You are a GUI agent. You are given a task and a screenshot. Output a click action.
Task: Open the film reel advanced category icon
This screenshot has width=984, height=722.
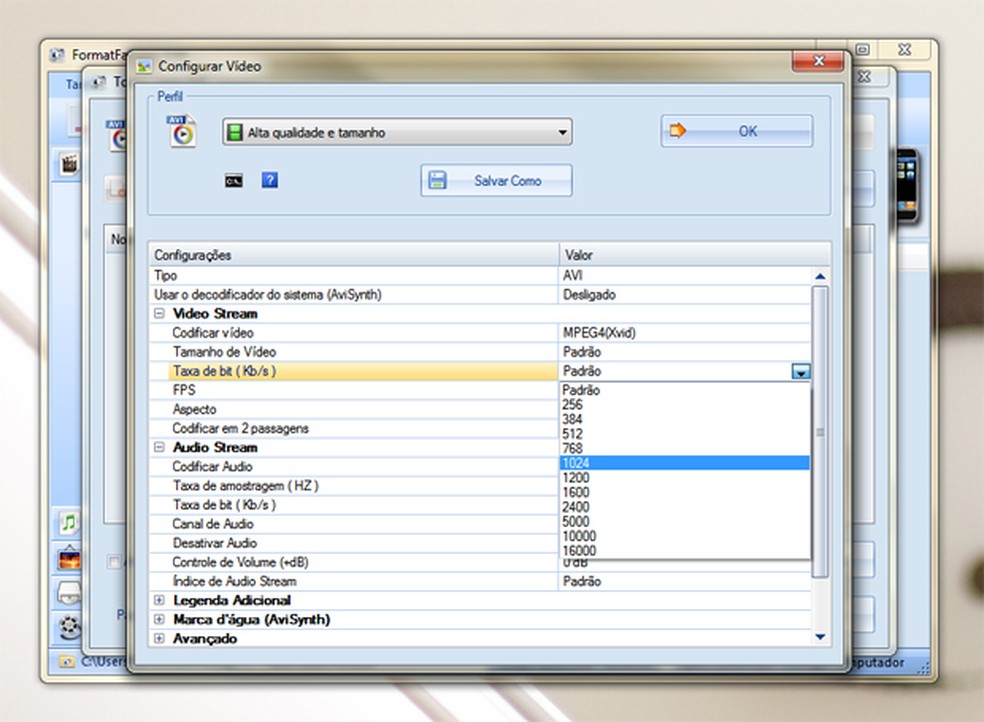tap(69, 627)
